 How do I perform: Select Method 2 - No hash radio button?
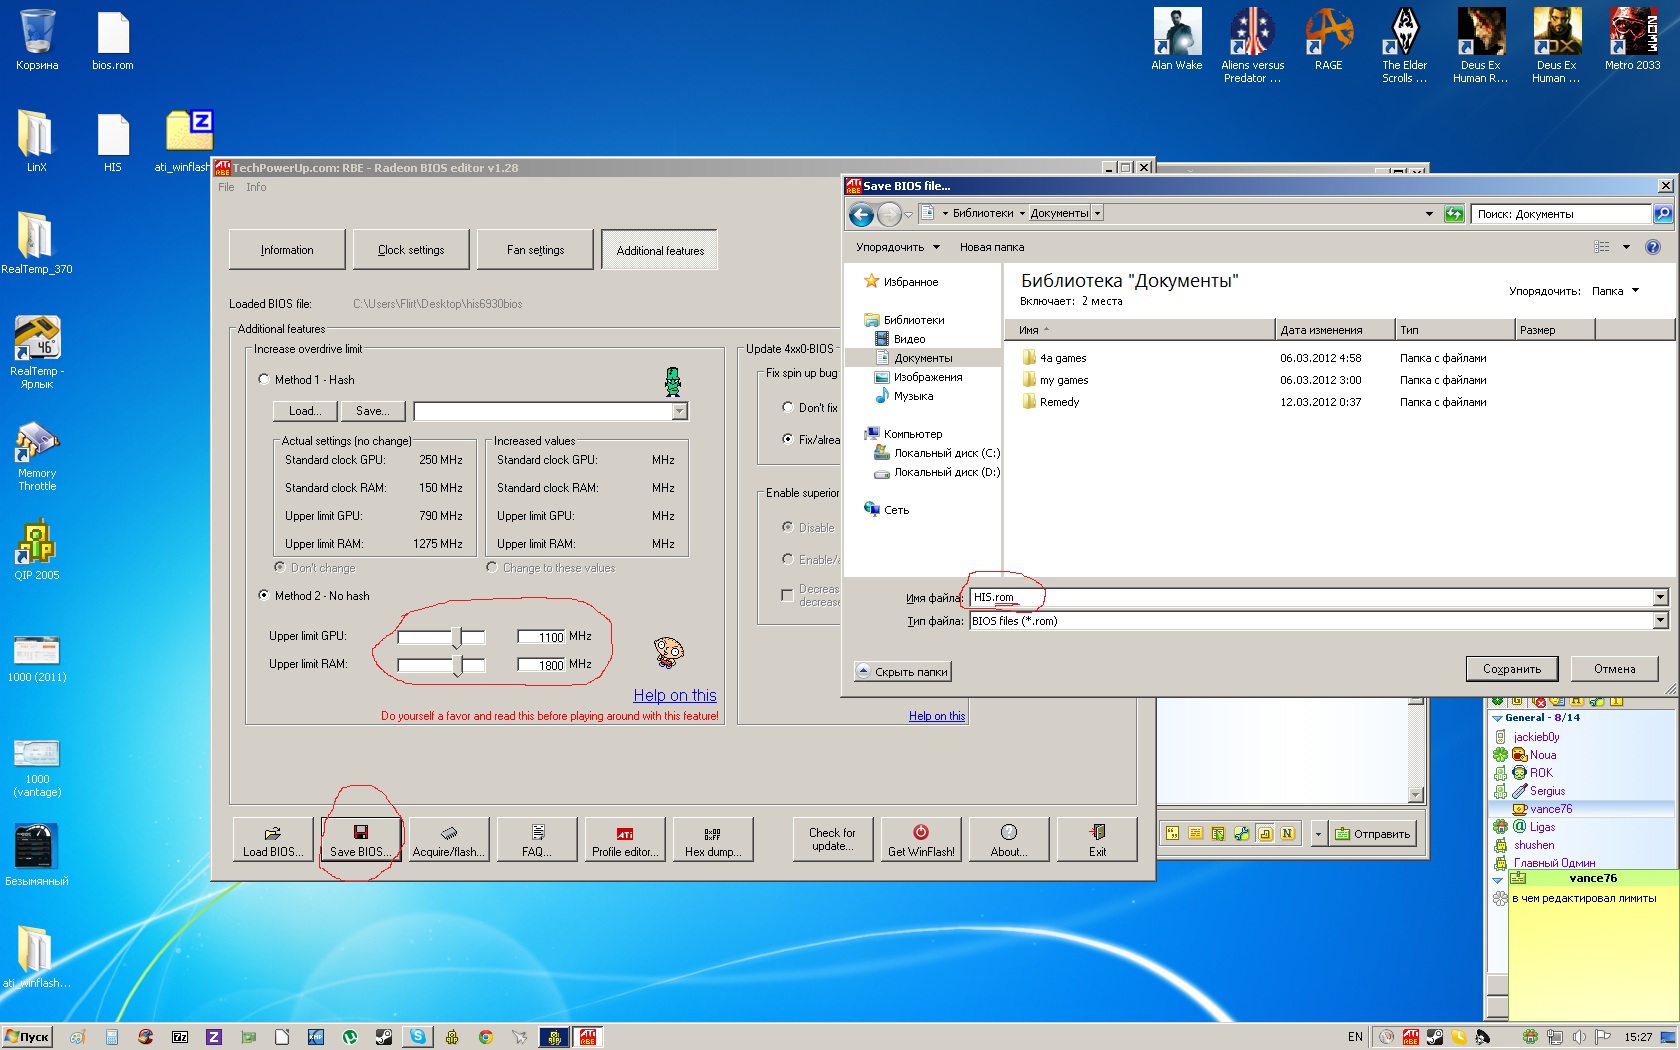coord(264,596)
